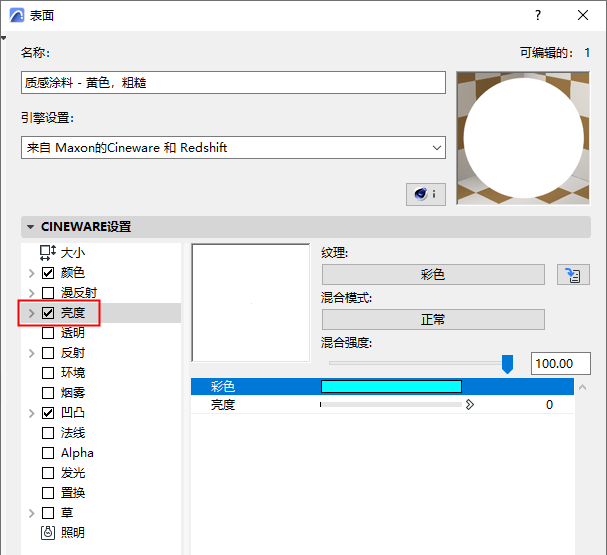Click the white texture preview box
The image size is (607, 555).
(x=251, y=303)
